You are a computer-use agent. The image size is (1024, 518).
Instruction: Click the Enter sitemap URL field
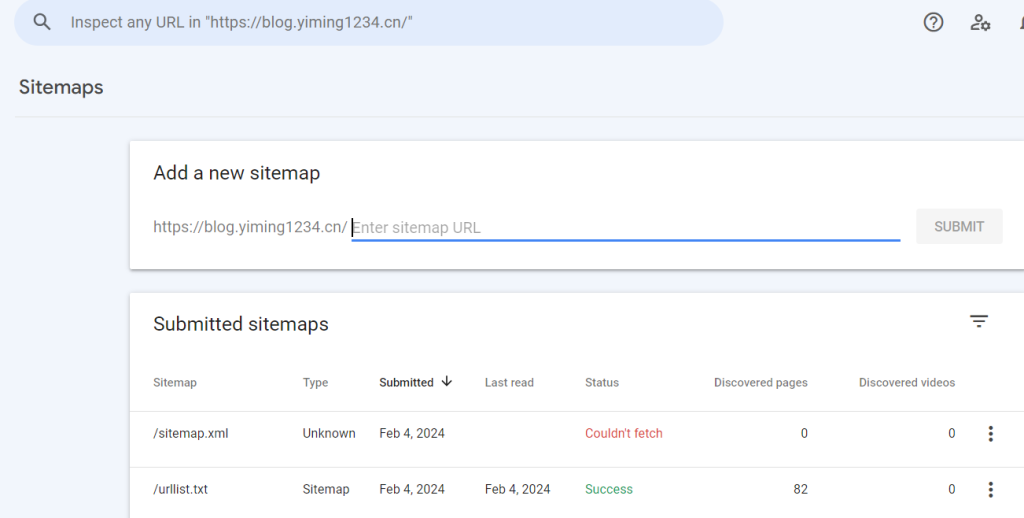tap(625, 228)
